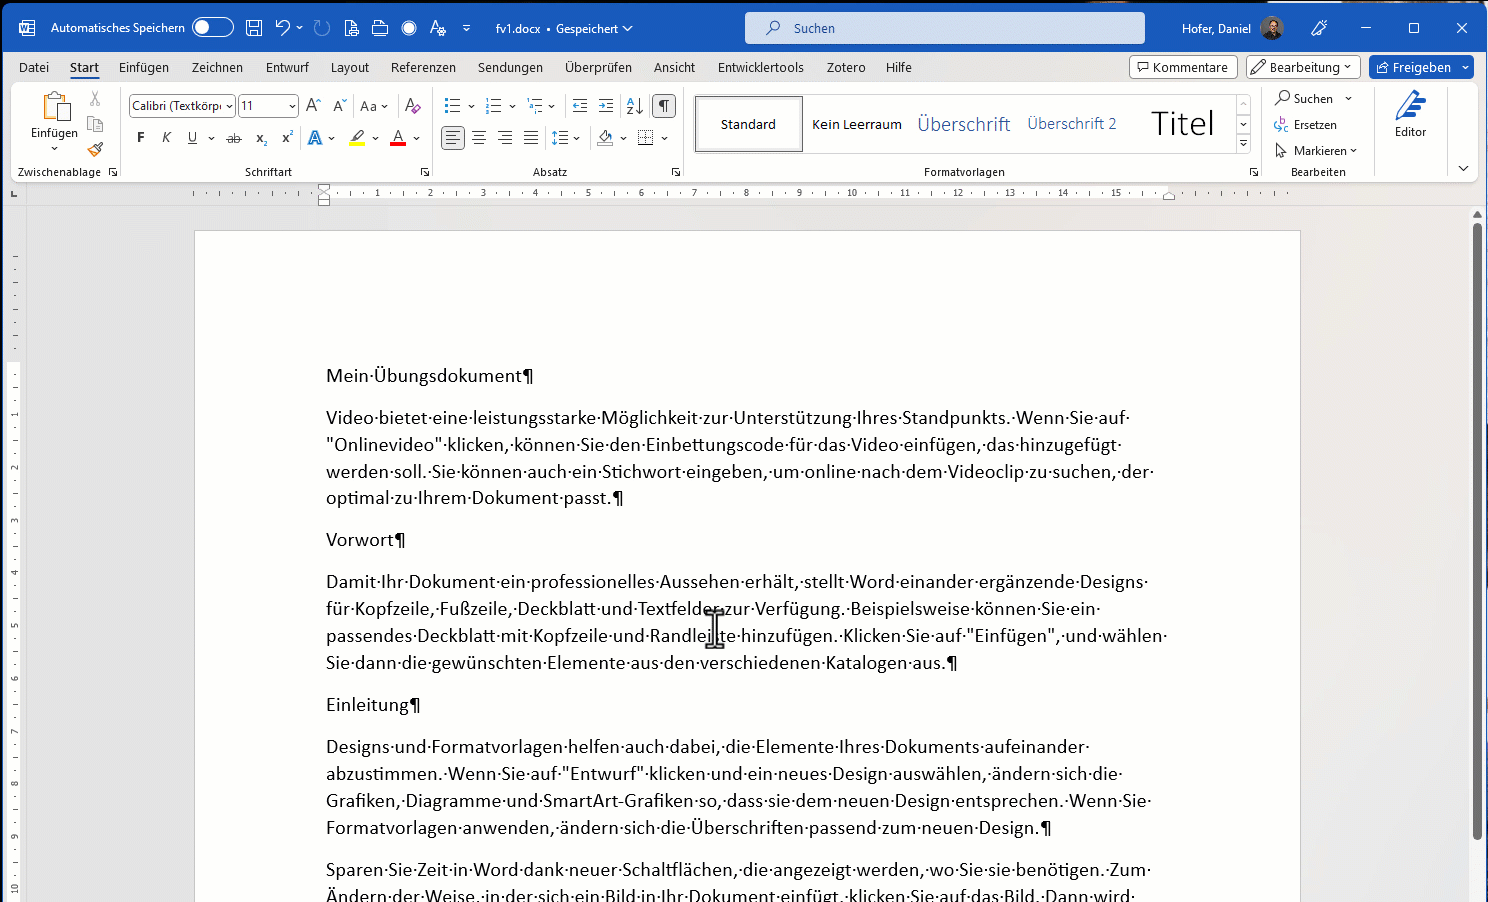Open the font size dropdown
This screenshot has width=1488, height=902.
click(x=292, y=106)
